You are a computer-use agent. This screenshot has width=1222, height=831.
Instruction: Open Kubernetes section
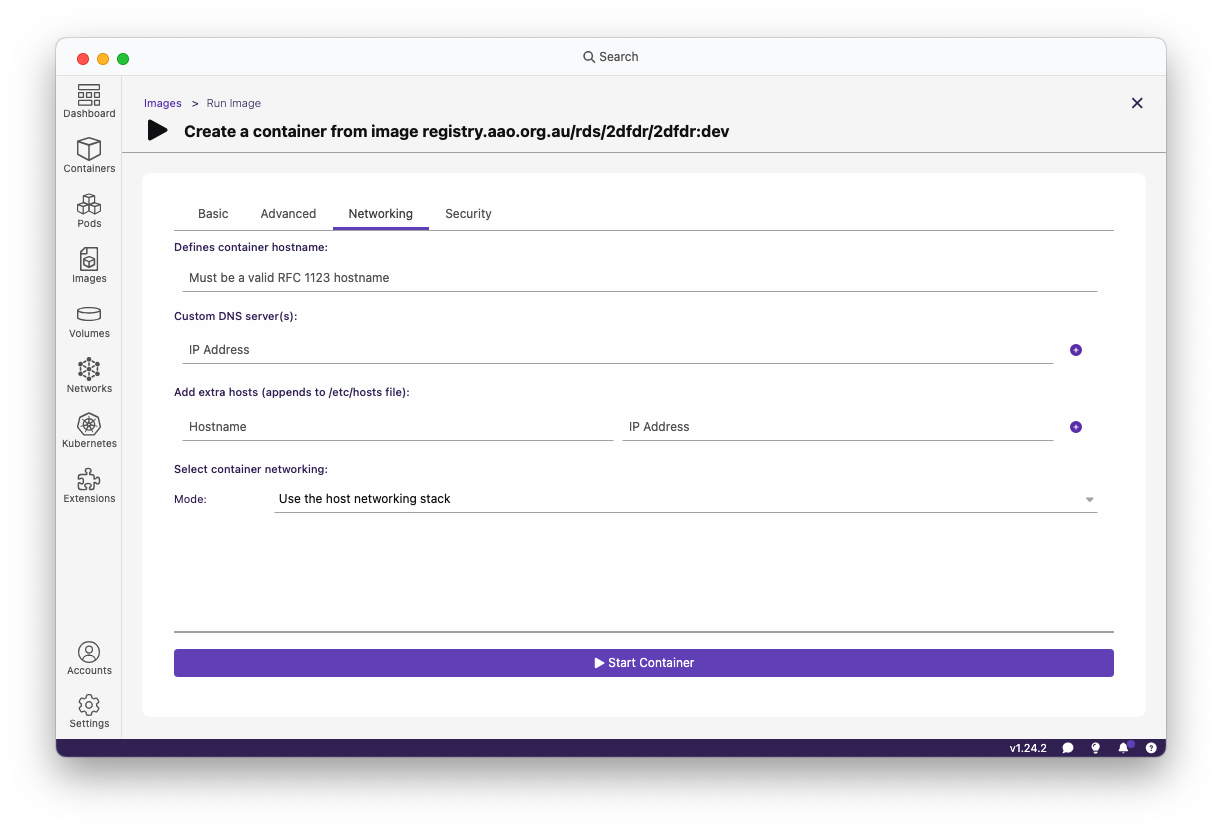tap(89, 431)
